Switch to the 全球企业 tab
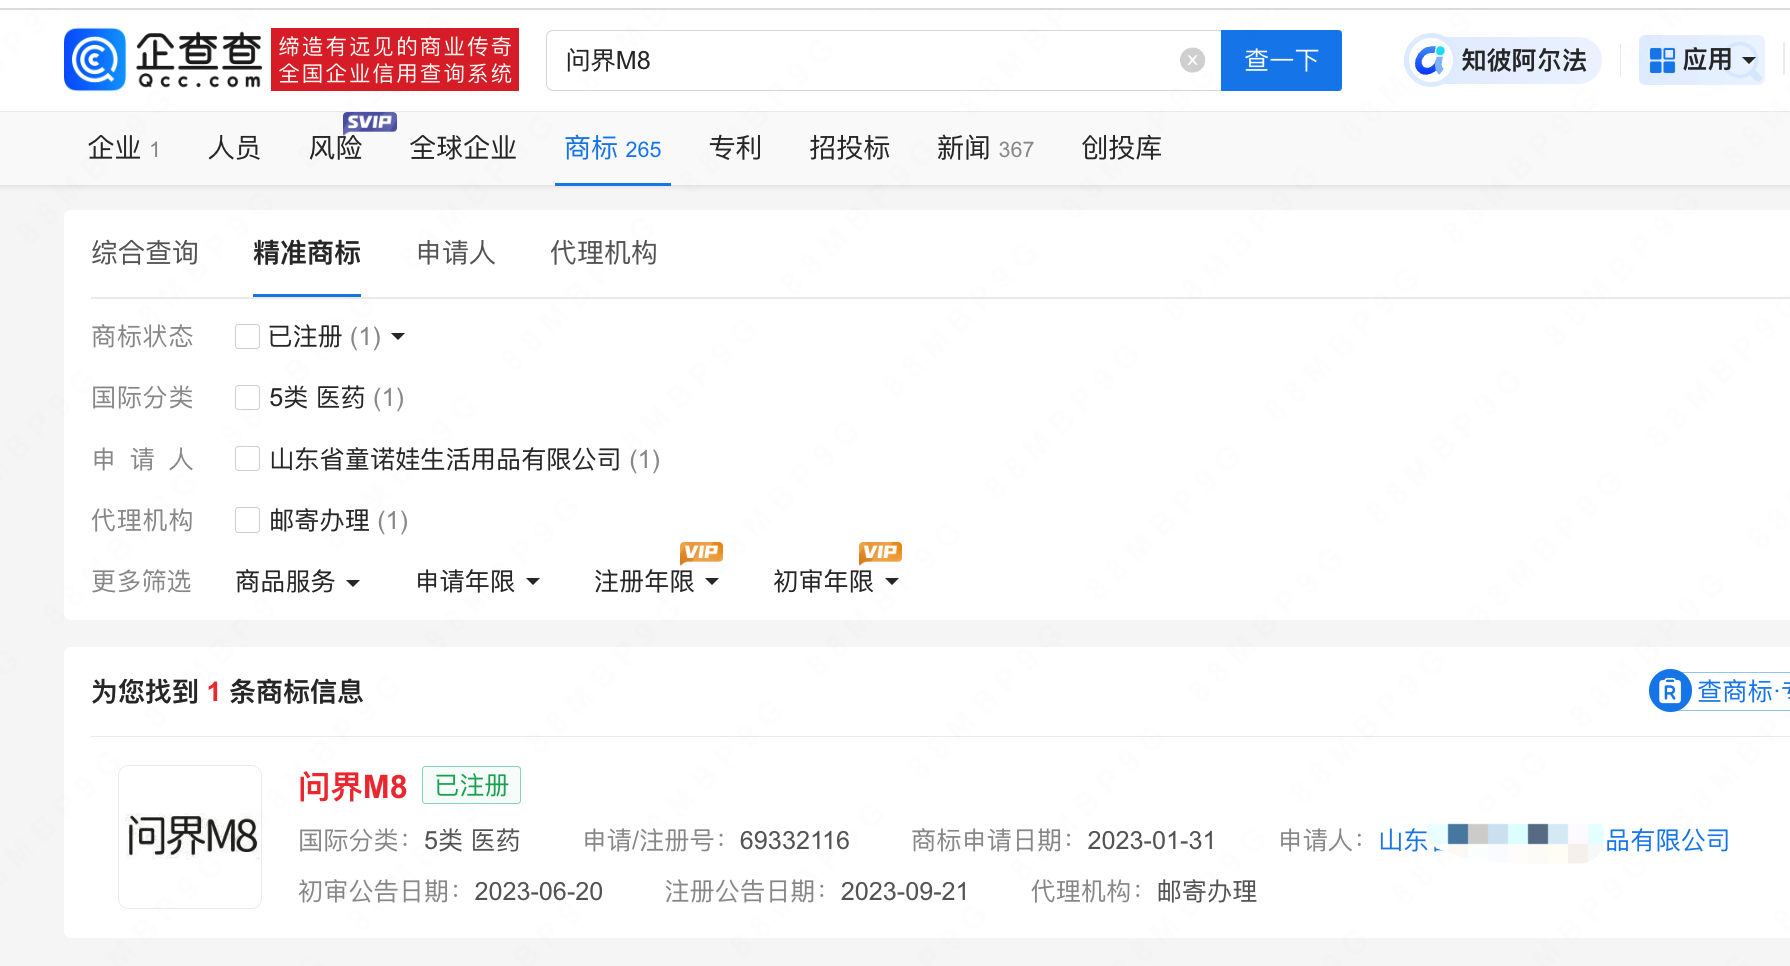The height and width of the screenshot is (966, 1790). pyautogui.click(x=463, y=148)
